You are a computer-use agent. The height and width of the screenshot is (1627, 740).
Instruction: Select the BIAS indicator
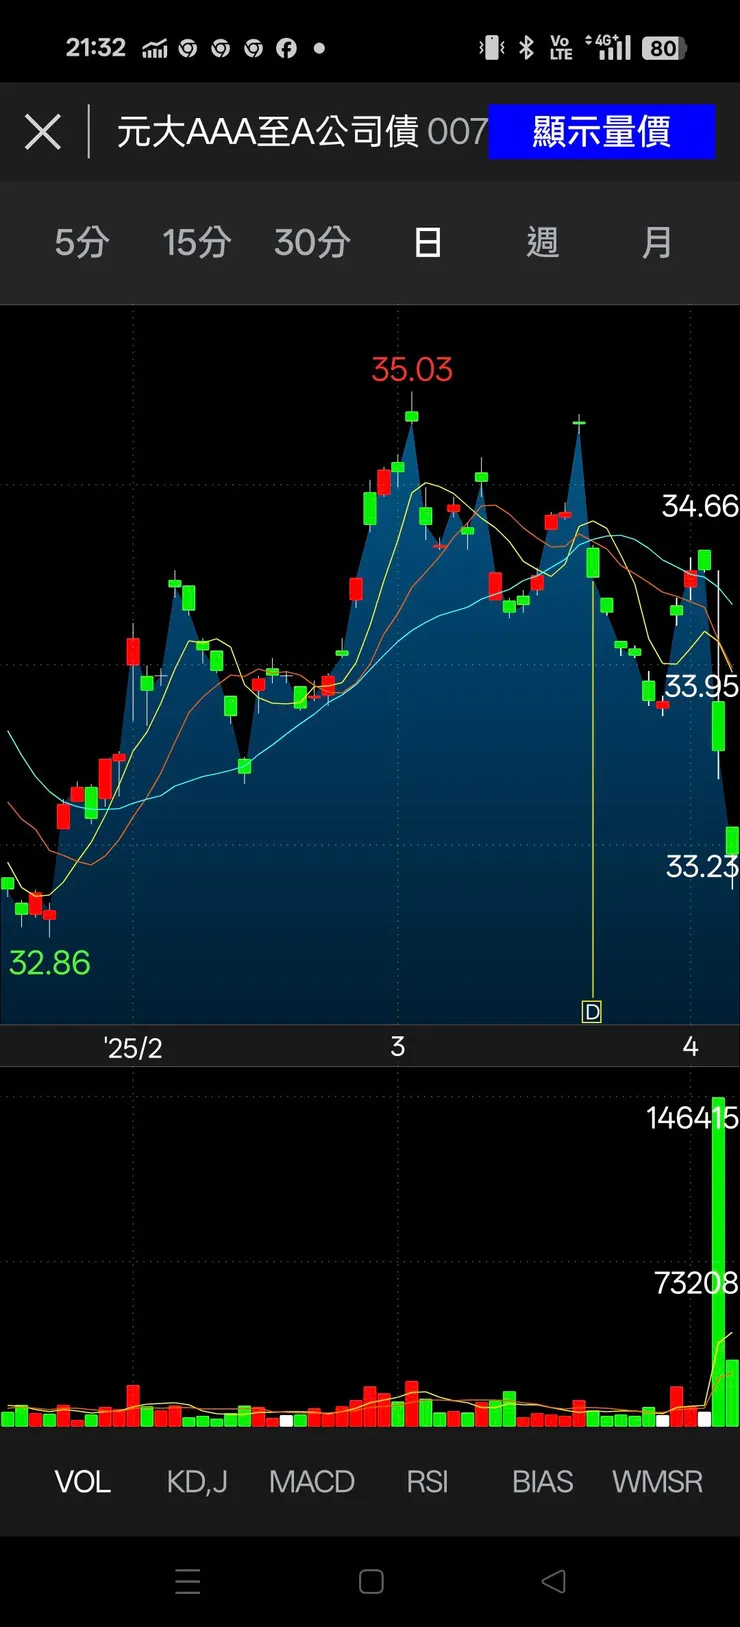542,1481
